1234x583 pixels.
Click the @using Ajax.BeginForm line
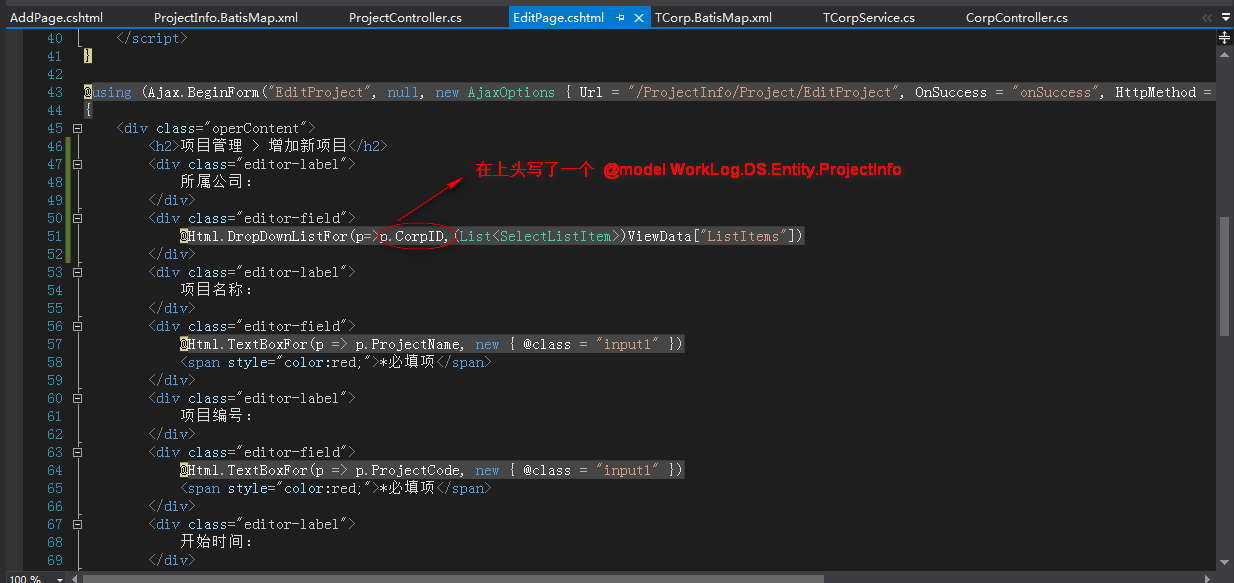click(650, 92)
